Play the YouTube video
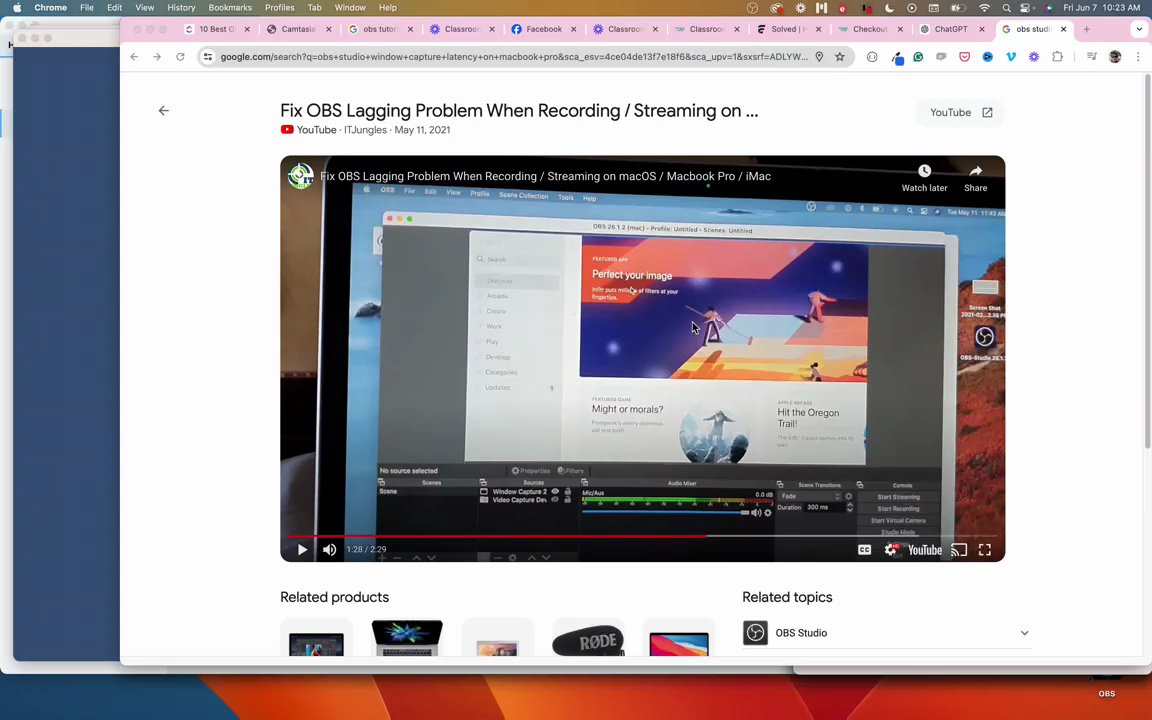The image size is (1152, 720). coord(302,550)
